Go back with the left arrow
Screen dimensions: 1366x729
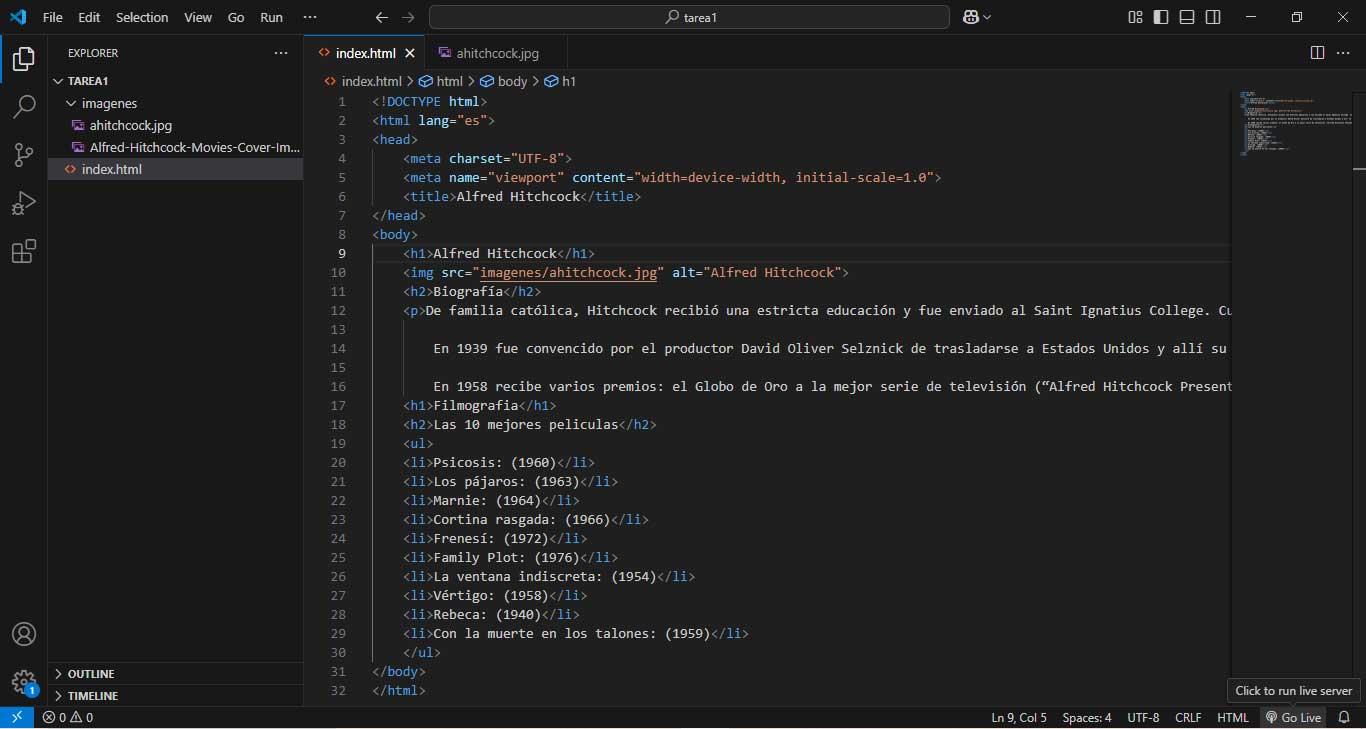point(381,17)
